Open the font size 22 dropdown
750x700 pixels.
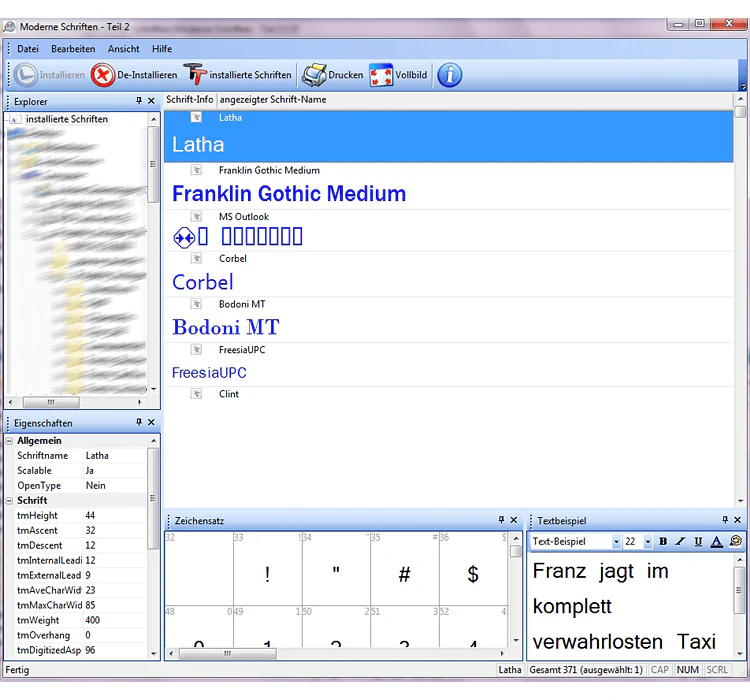pyautogui.click(x=648, y=542)
